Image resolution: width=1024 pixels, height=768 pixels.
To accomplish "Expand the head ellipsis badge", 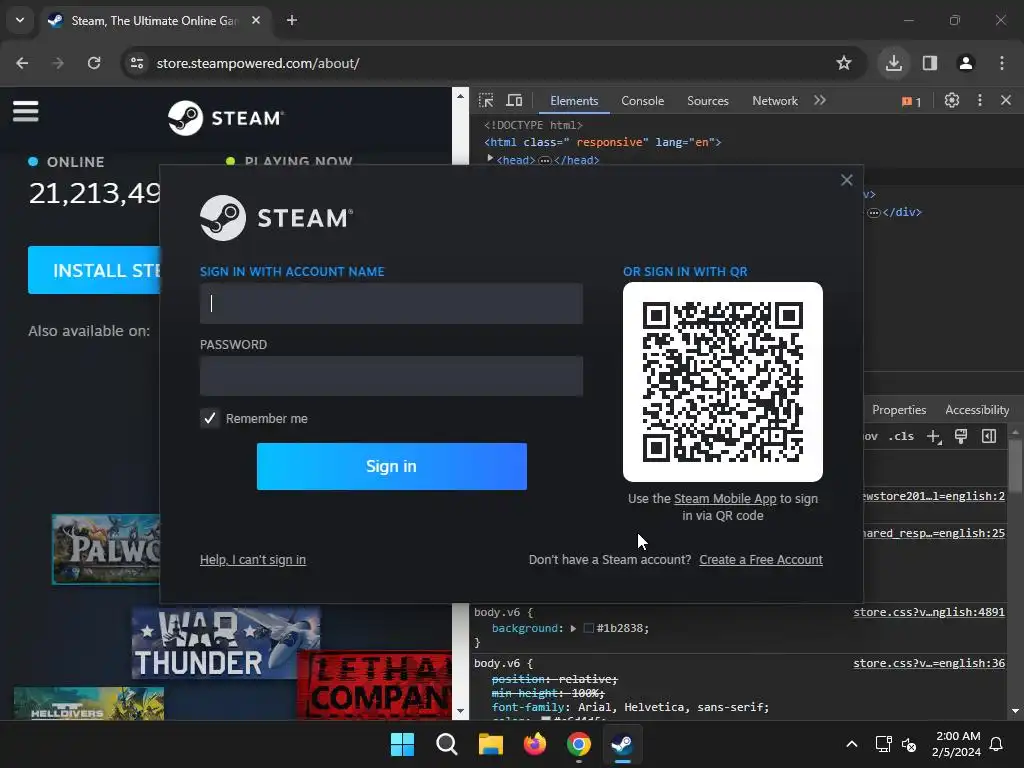I will tap(545, 160).
